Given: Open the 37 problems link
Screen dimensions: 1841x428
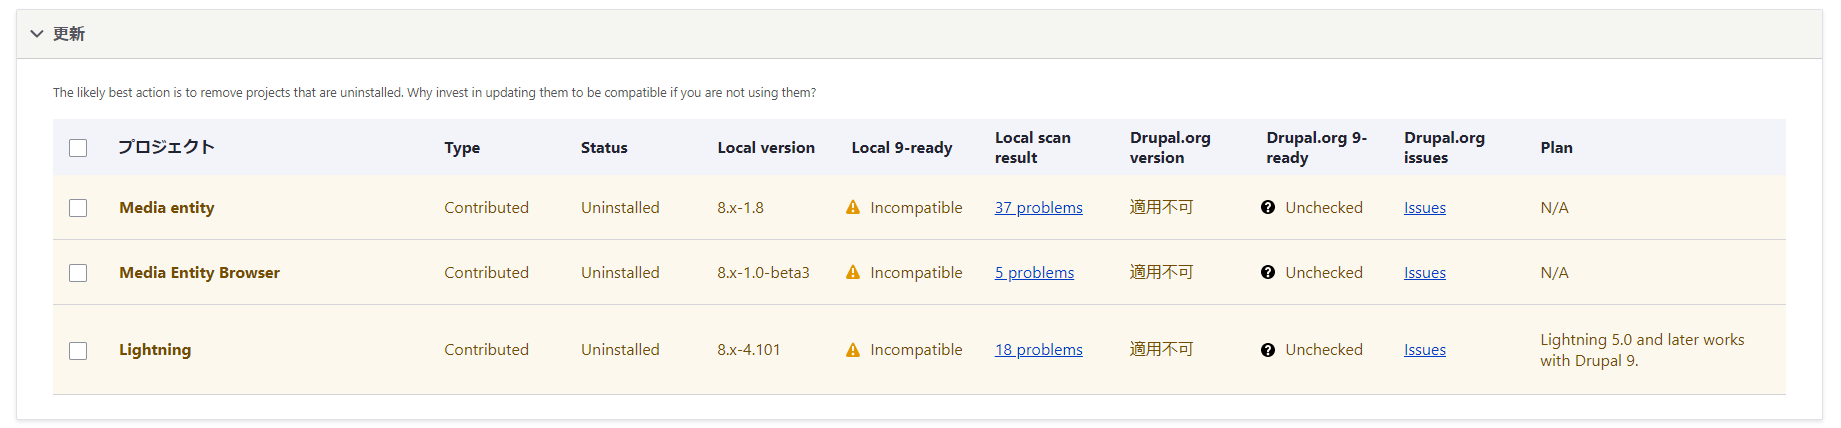Looking at the screenshot, I should [1038, 207].
